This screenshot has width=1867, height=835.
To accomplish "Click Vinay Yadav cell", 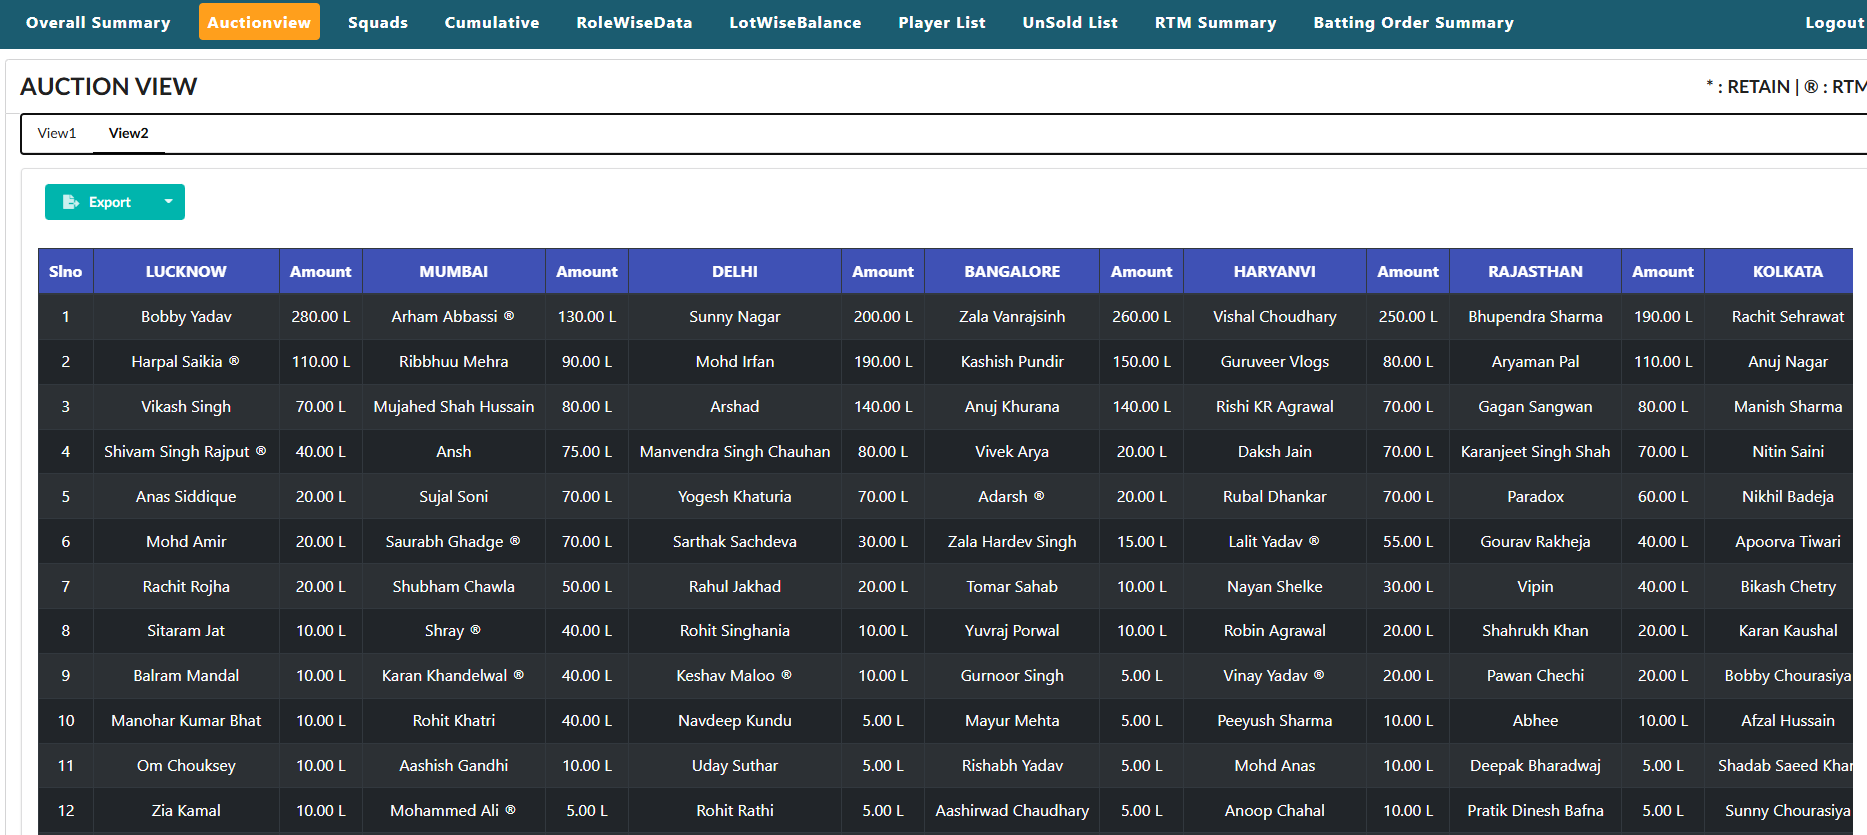I will click(1275, 675).
